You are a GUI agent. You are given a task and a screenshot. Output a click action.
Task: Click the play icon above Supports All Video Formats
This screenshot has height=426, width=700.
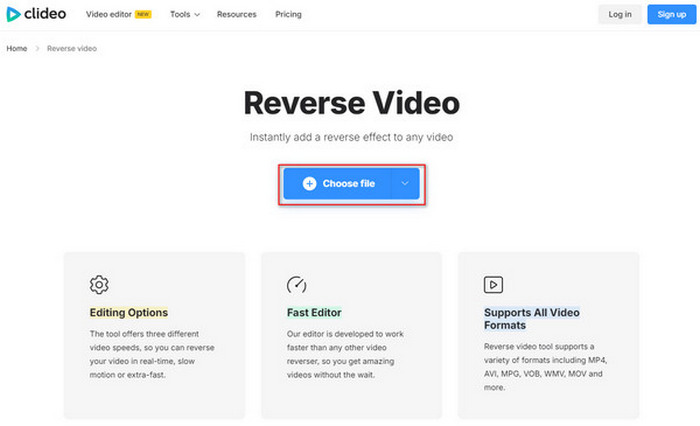(493, 284)
